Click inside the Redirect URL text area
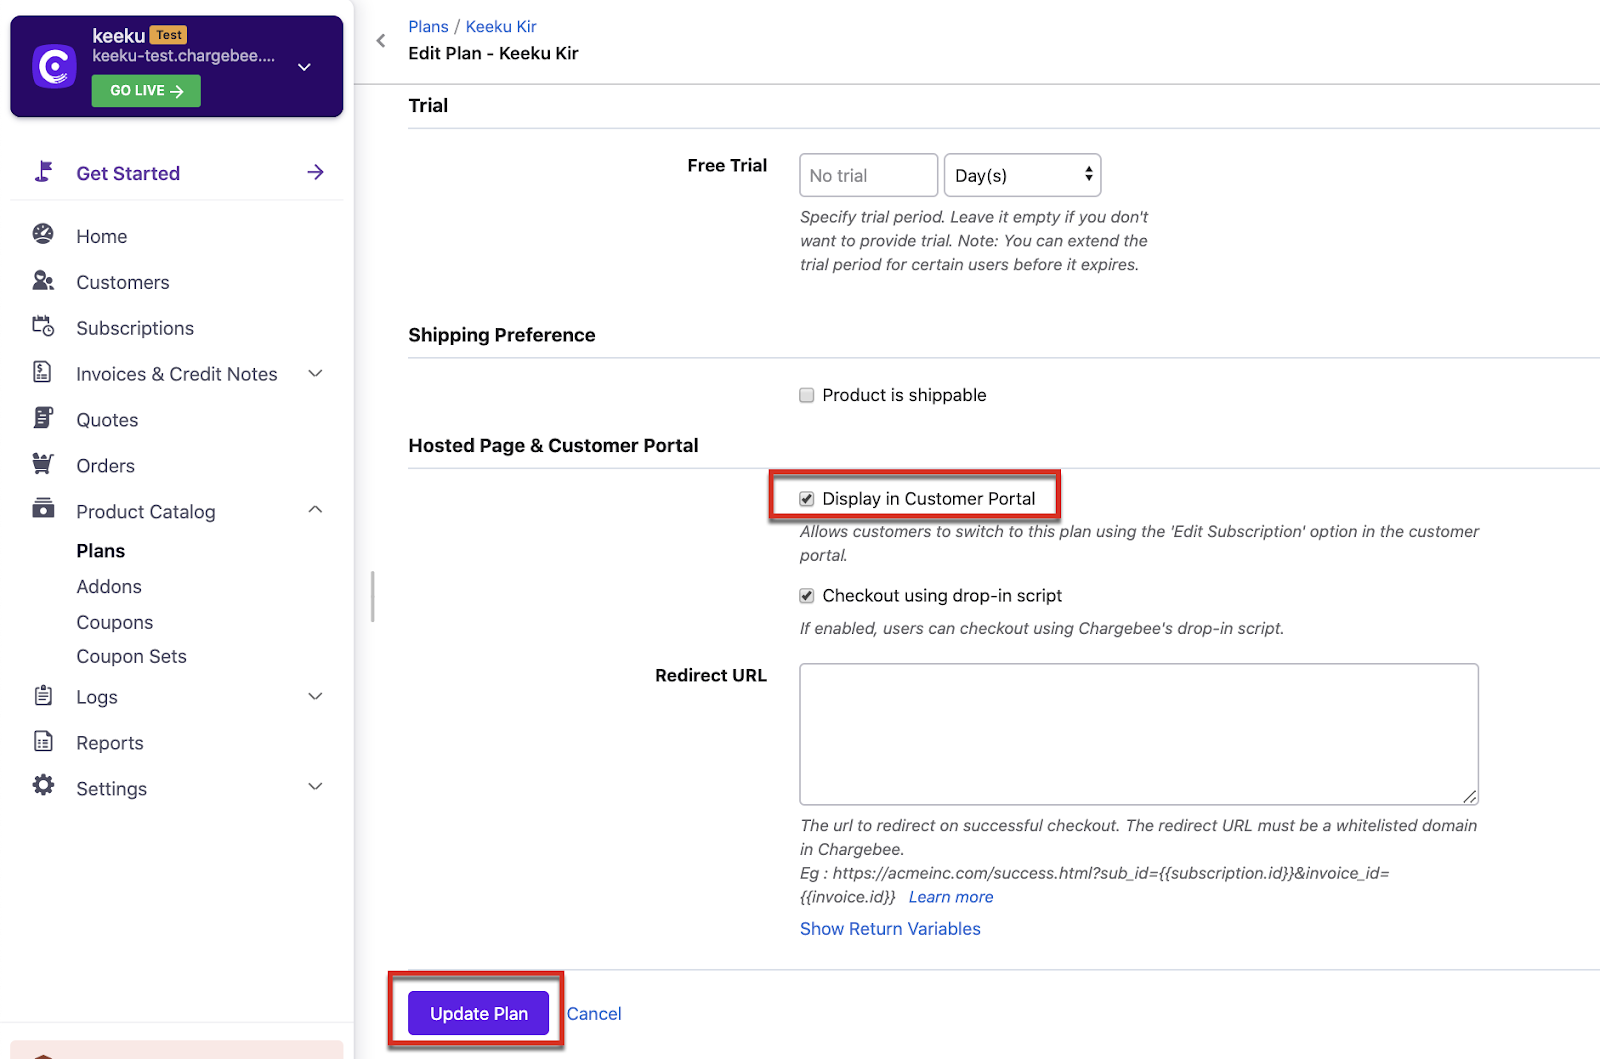Image resolution: width=1600 pixels, height=1059 pixels. click(1137, 733)
